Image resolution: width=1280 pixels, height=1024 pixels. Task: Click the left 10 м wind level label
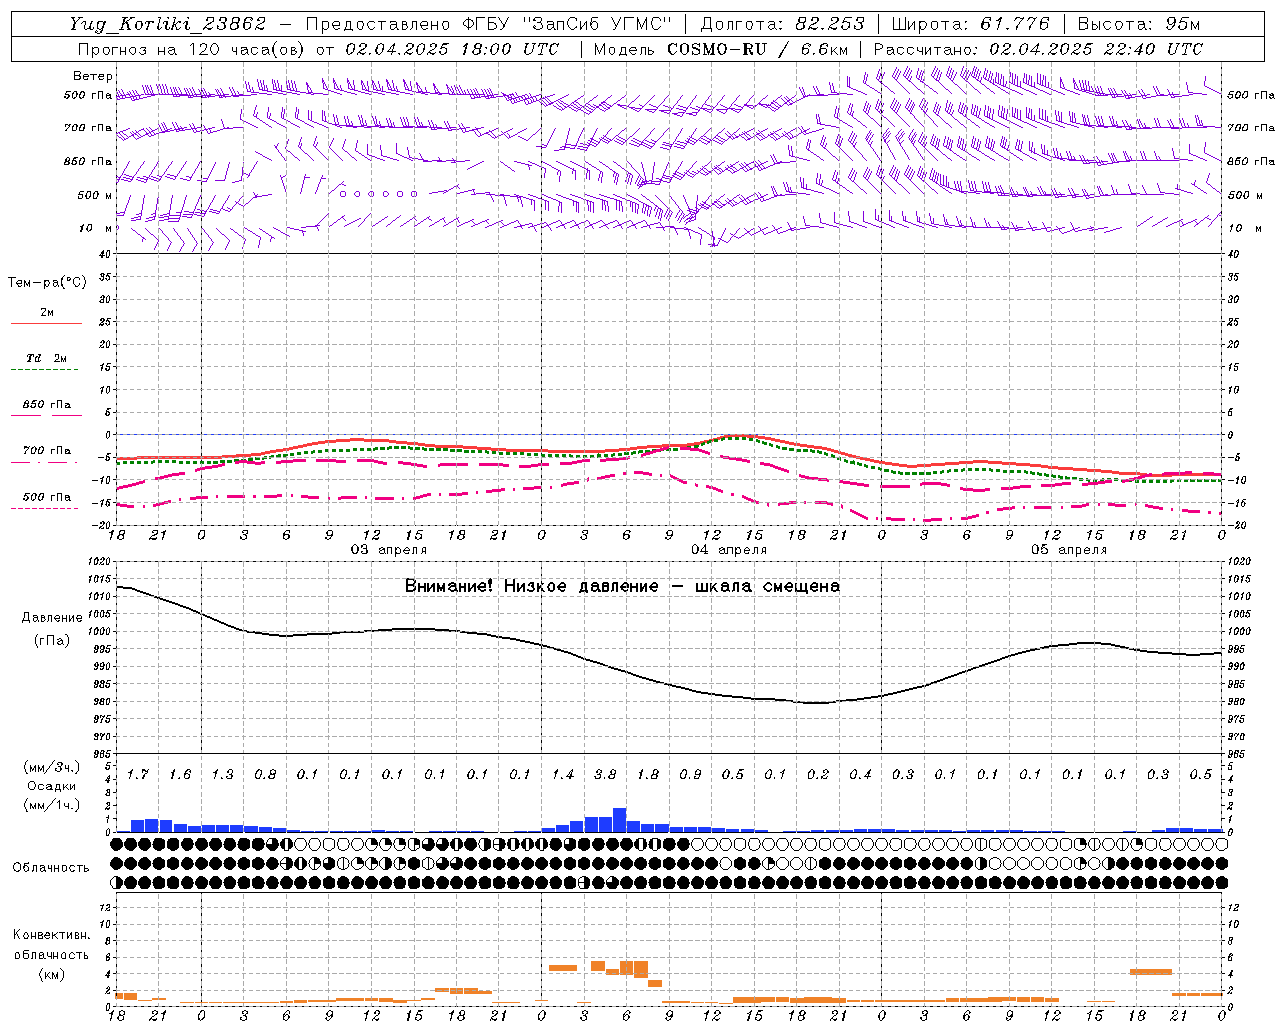97,228
